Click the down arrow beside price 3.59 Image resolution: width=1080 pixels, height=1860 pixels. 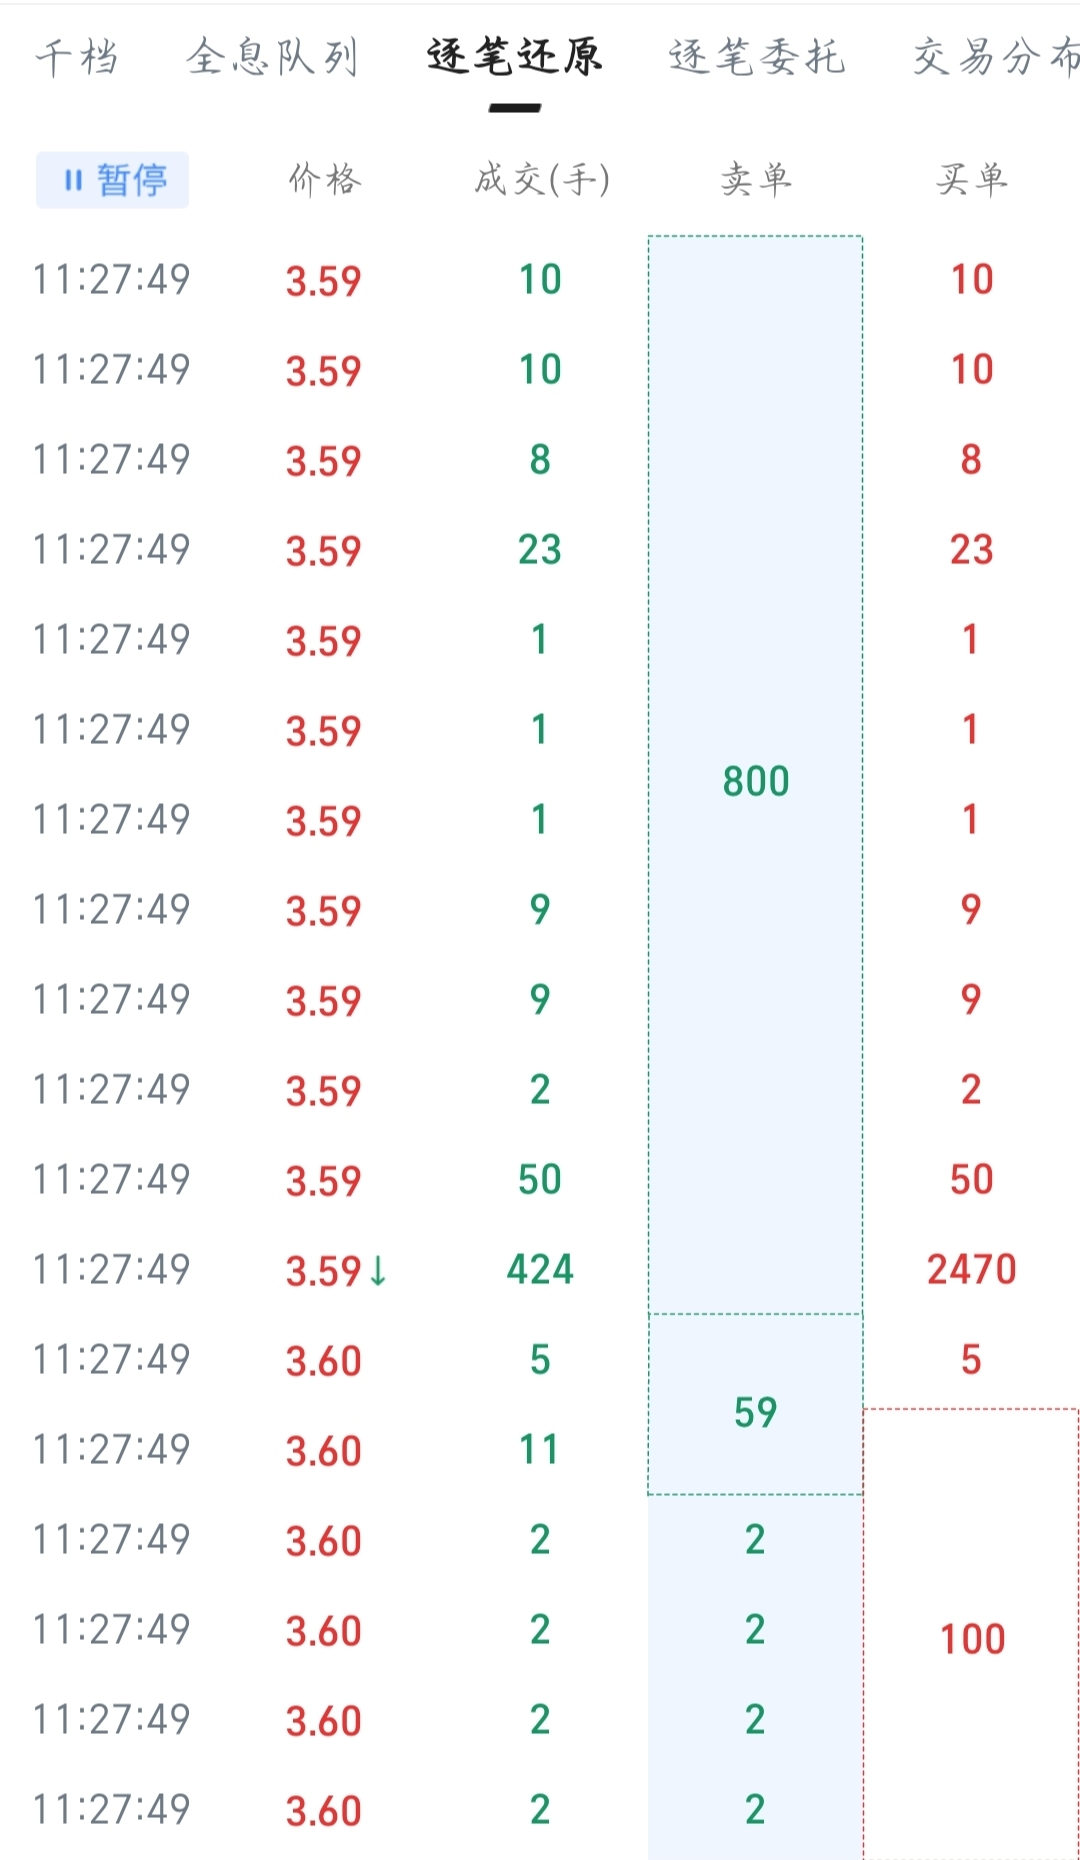[378, 1270]
